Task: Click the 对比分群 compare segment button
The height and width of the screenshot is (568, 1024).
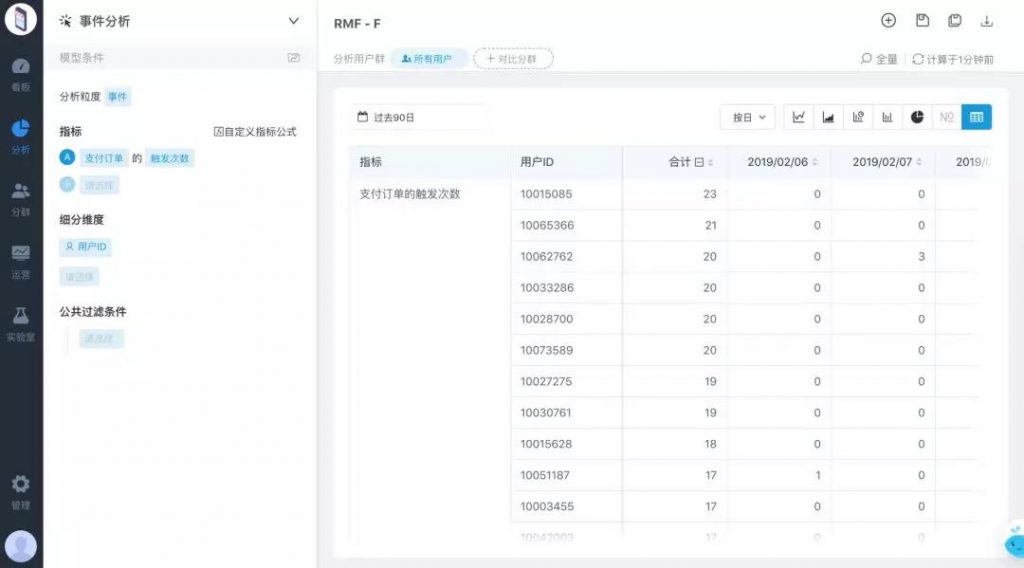Action: pyautogui.click(x=513, y=59)
